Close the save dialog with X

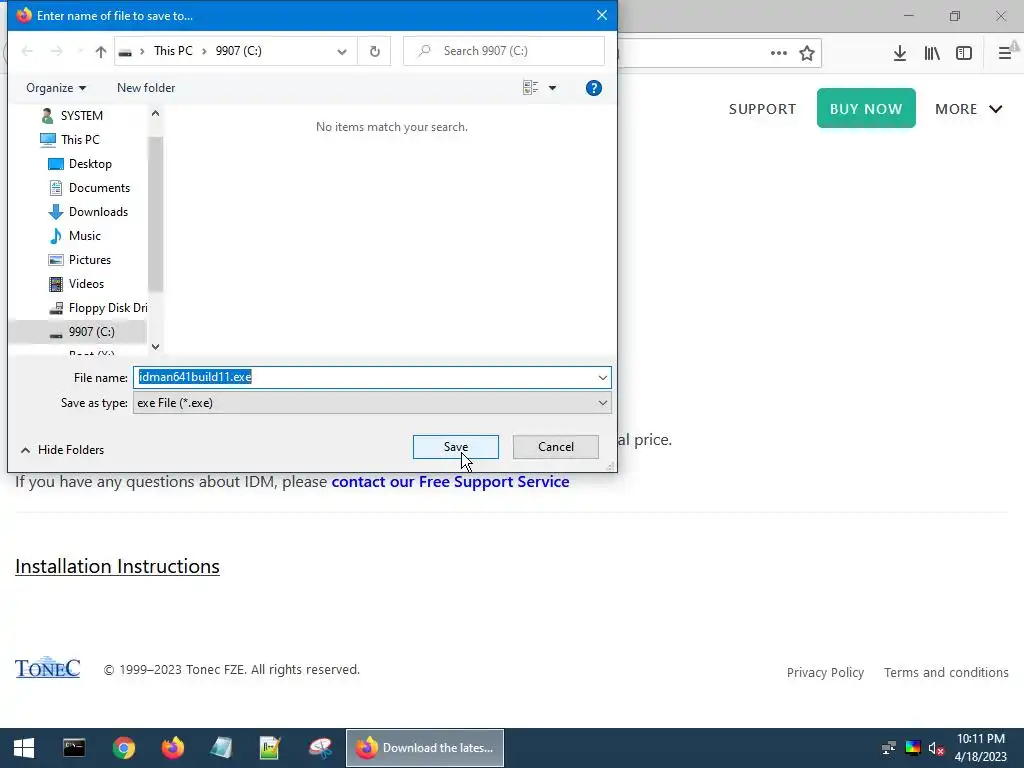tap(601, 15)
